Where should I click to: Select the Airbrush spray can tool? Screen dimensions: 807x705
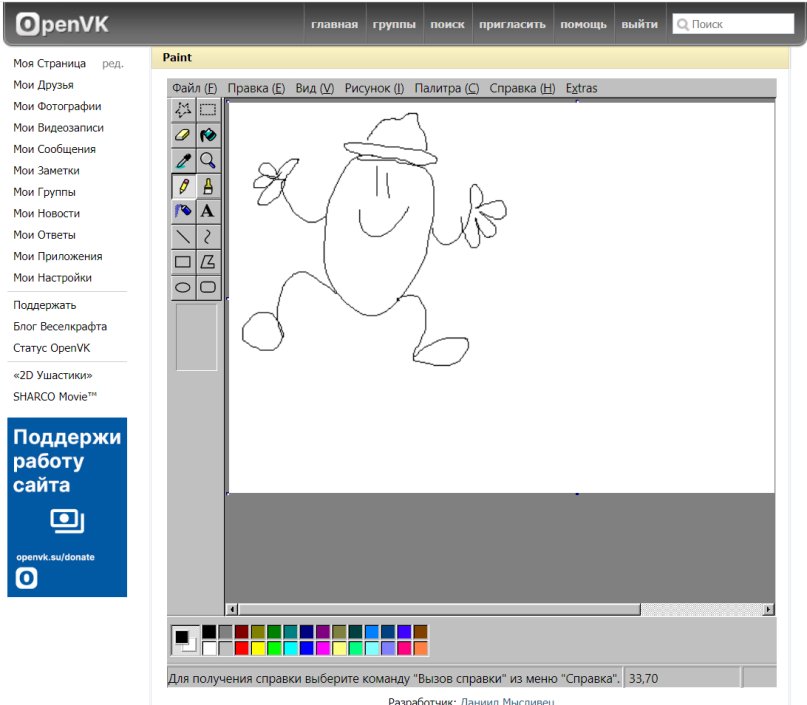click(x=183, y=211)
